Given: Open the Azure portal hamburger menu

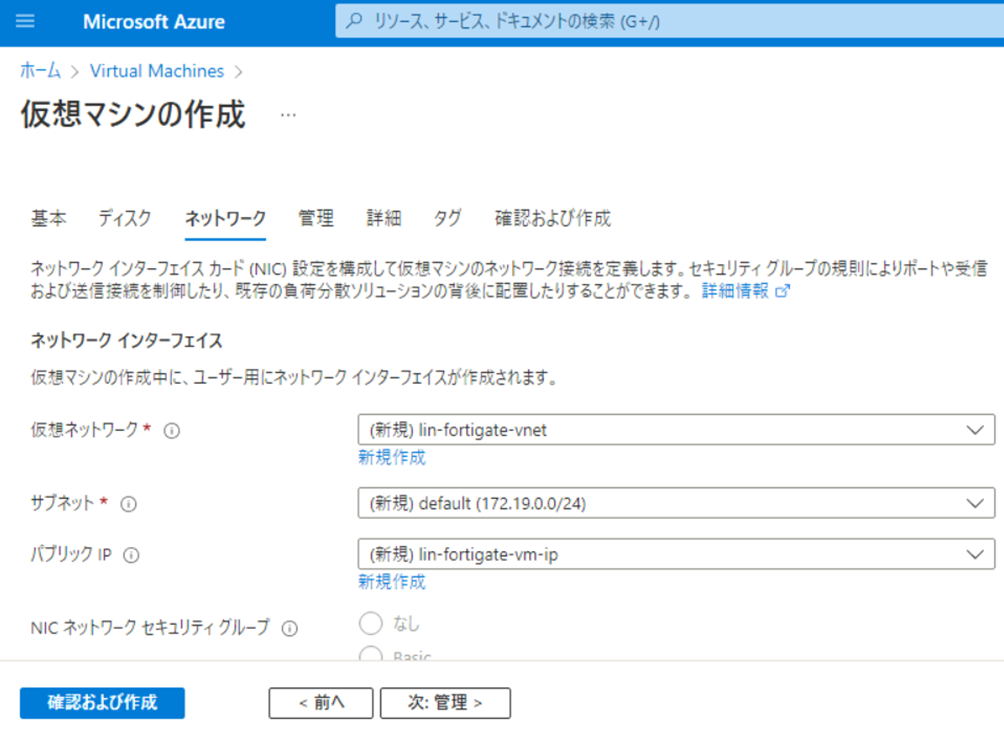Looking at the screenshot, I should coord(25,21).
